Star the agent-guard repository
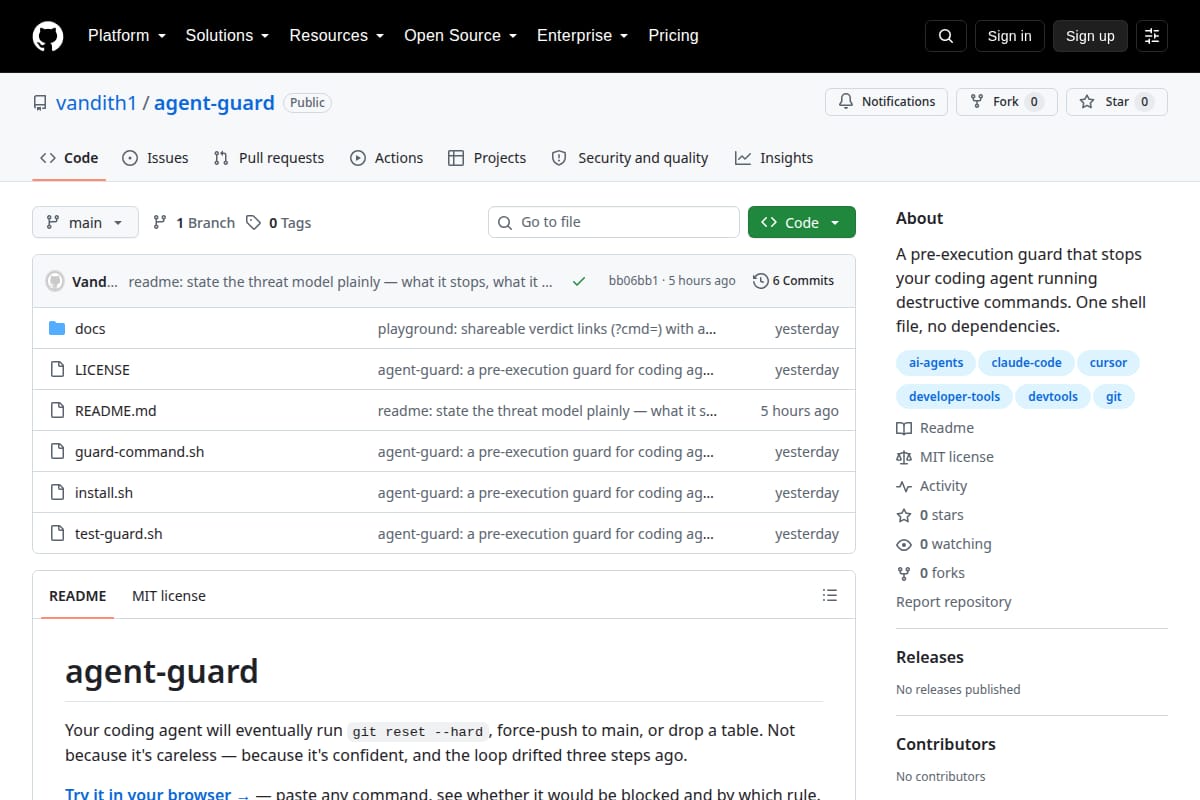The width and height of the screenshot is (1200, 800). [1117, 102]
